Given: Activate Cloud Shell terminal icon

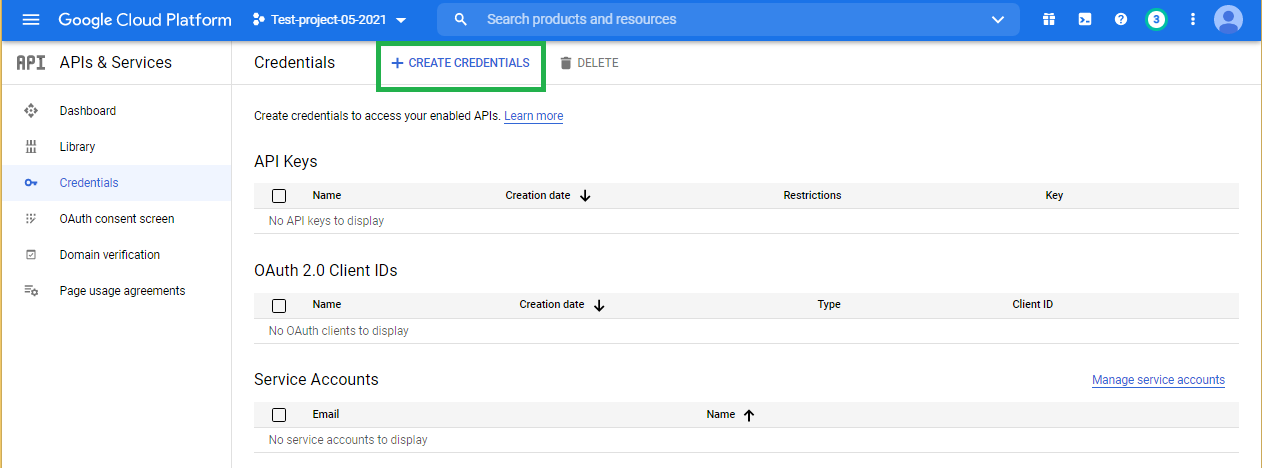Looking at the screenshot, I should (1085, 20).
